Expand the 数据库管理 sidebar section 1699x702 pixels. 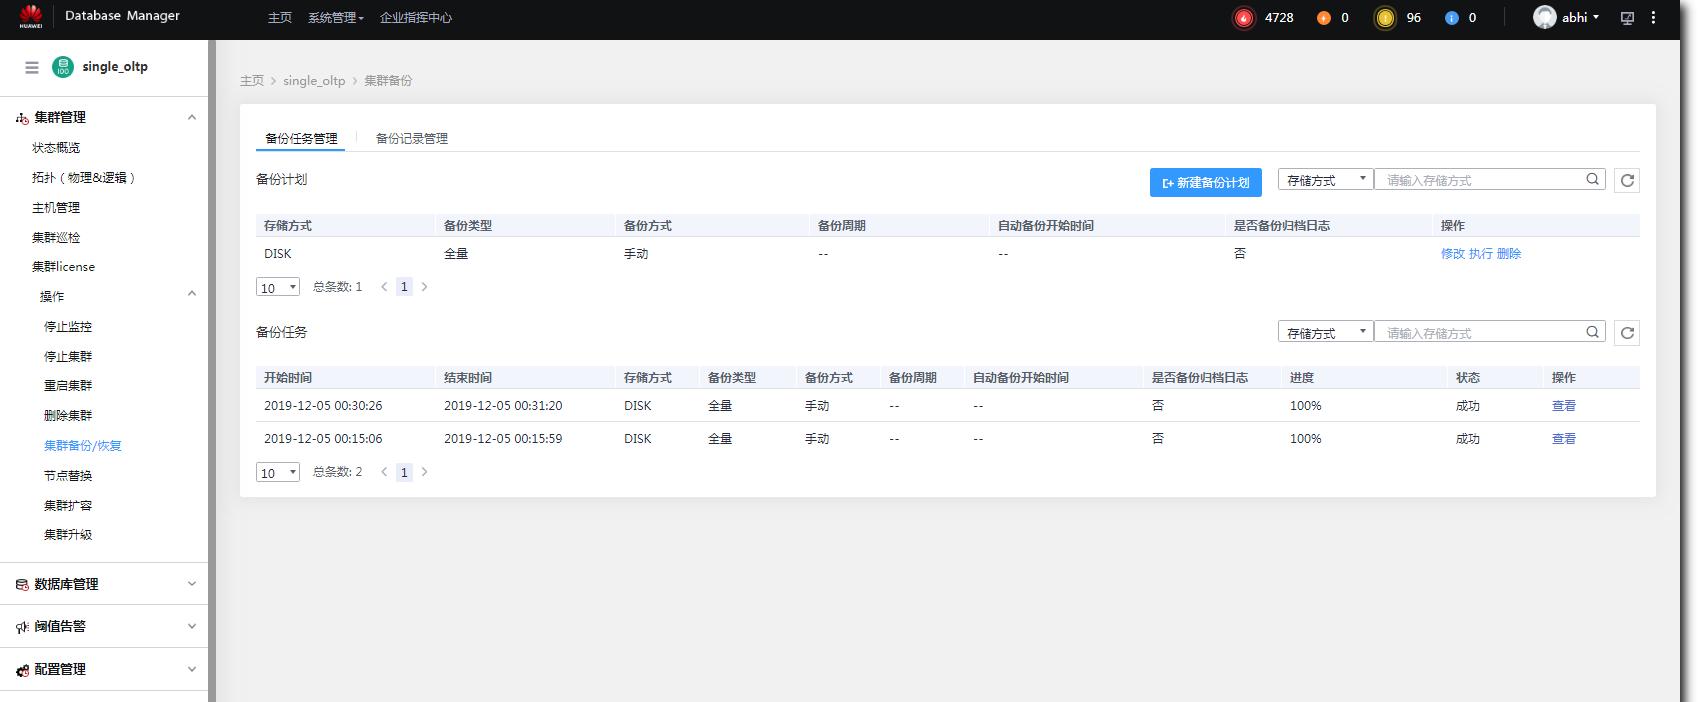(x=104, y=584)
